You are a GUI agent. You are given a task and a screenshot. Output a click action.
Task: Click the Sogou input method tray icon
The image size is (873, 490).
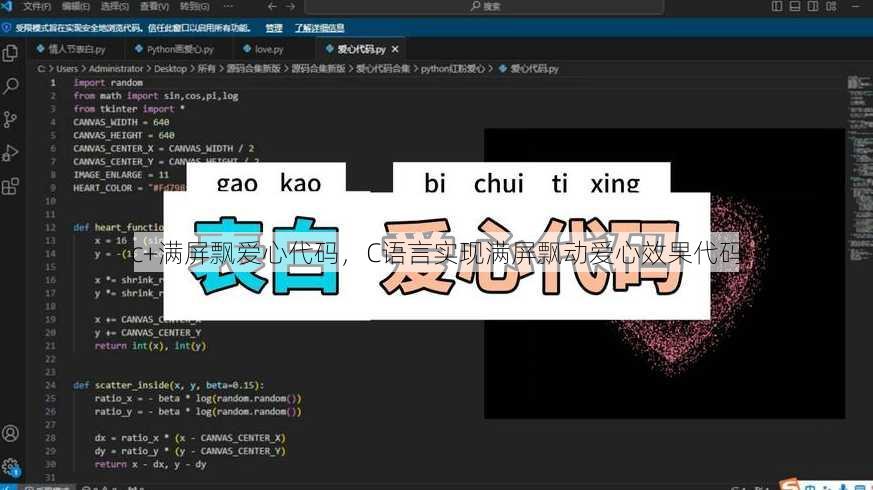789,484
